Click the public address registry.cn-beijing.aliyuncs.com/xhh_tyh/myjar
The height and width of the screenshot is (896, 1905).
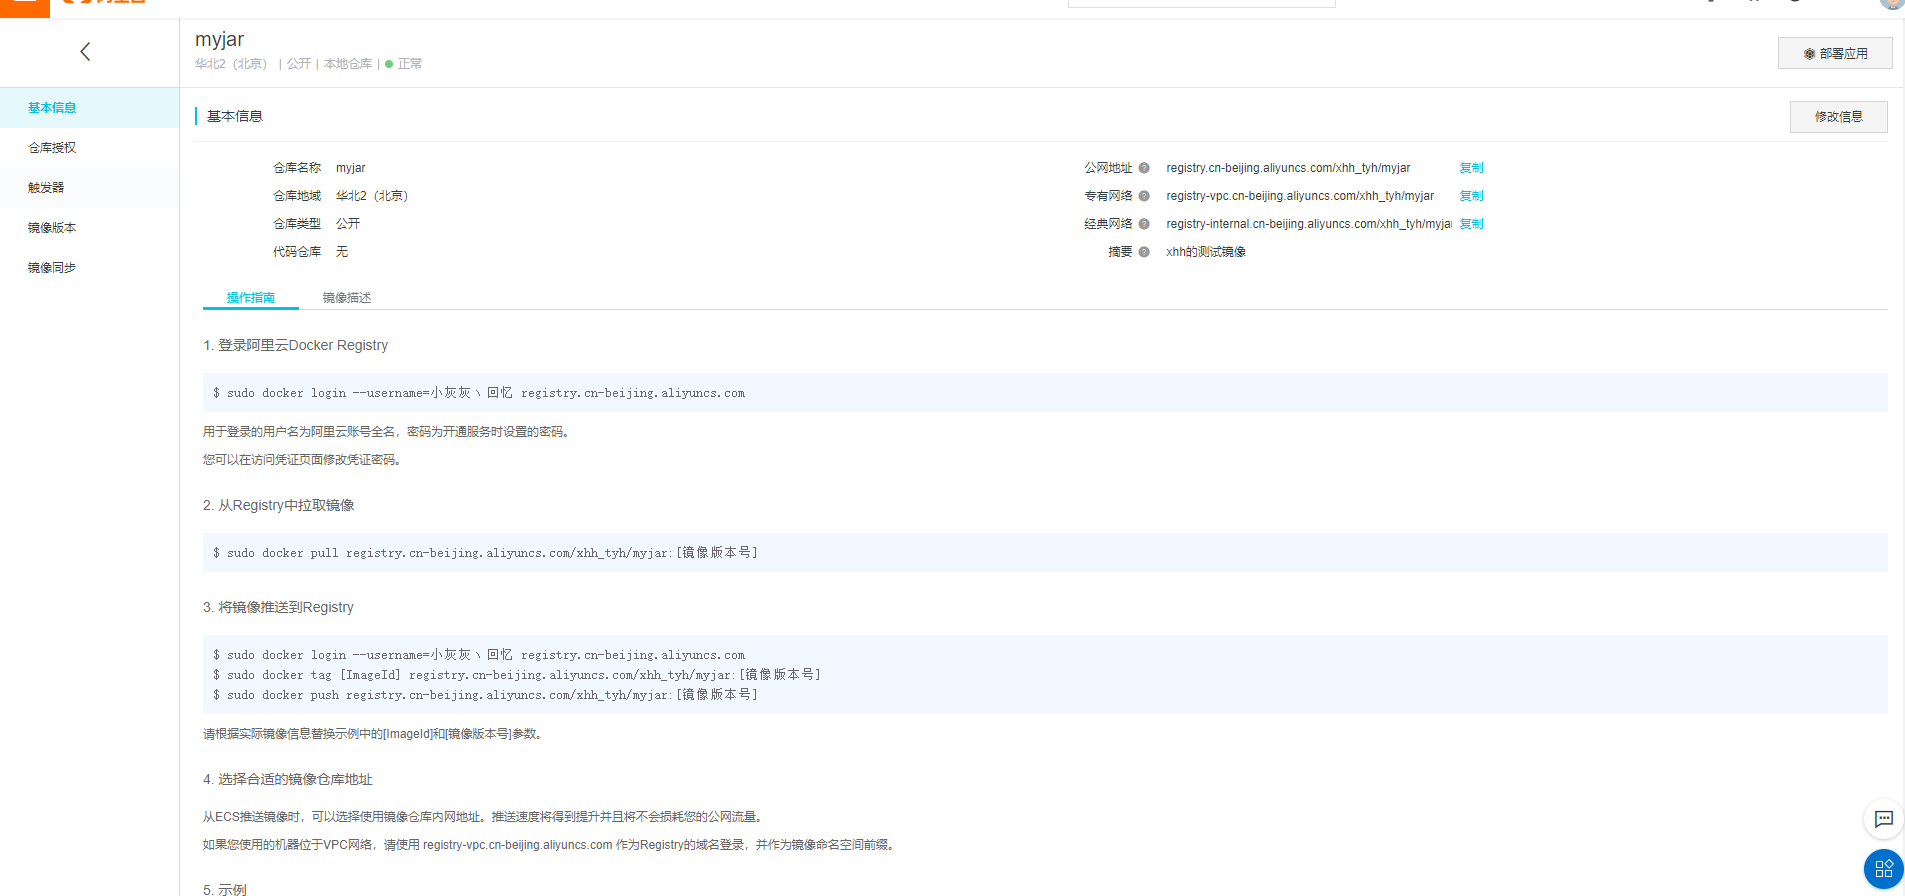(x=1288, y=168)
